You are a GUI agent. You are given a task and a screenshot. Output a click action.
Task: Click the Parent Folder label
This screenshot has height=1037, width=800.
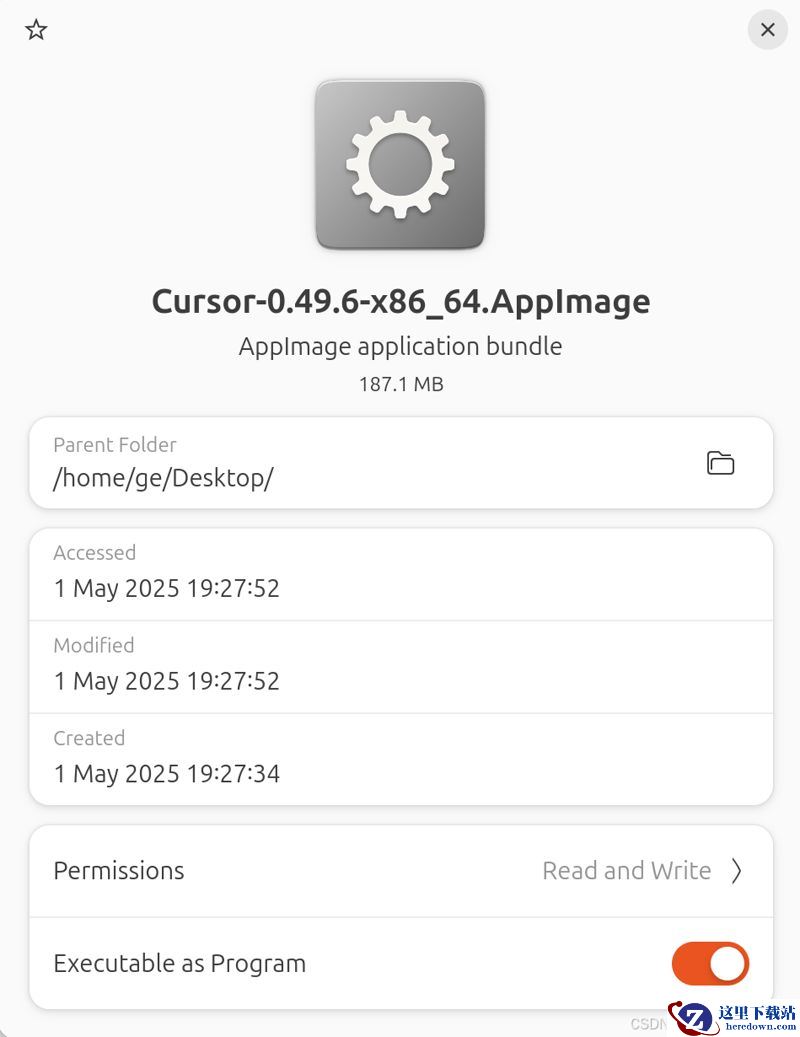(115, 445)
